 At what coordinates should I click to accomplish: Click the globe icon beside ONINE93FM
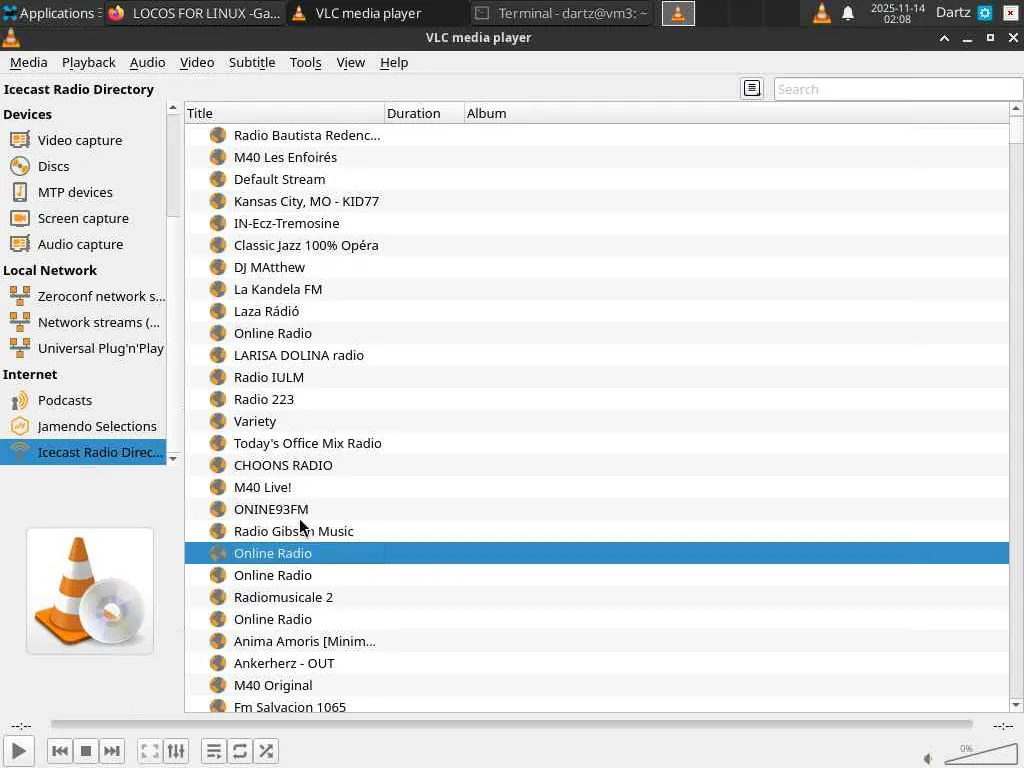[x=217, y=509]
